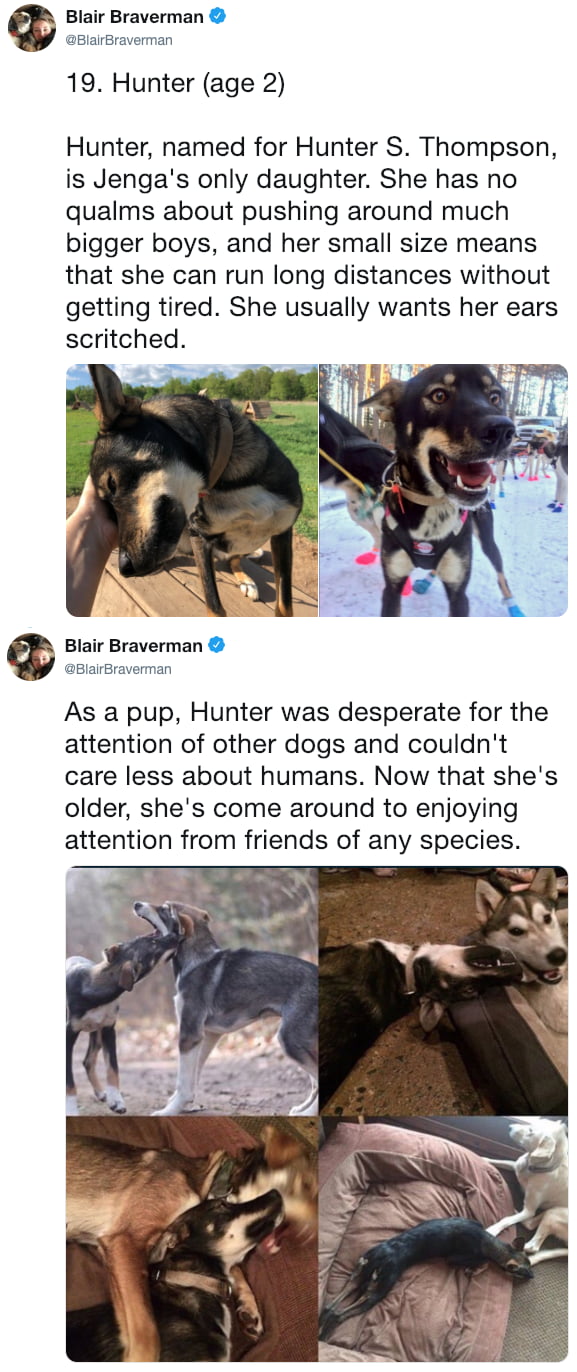Open photo of dog lying beside husky
This screenshot has height=1372, width=577.
tap(444, 991)
